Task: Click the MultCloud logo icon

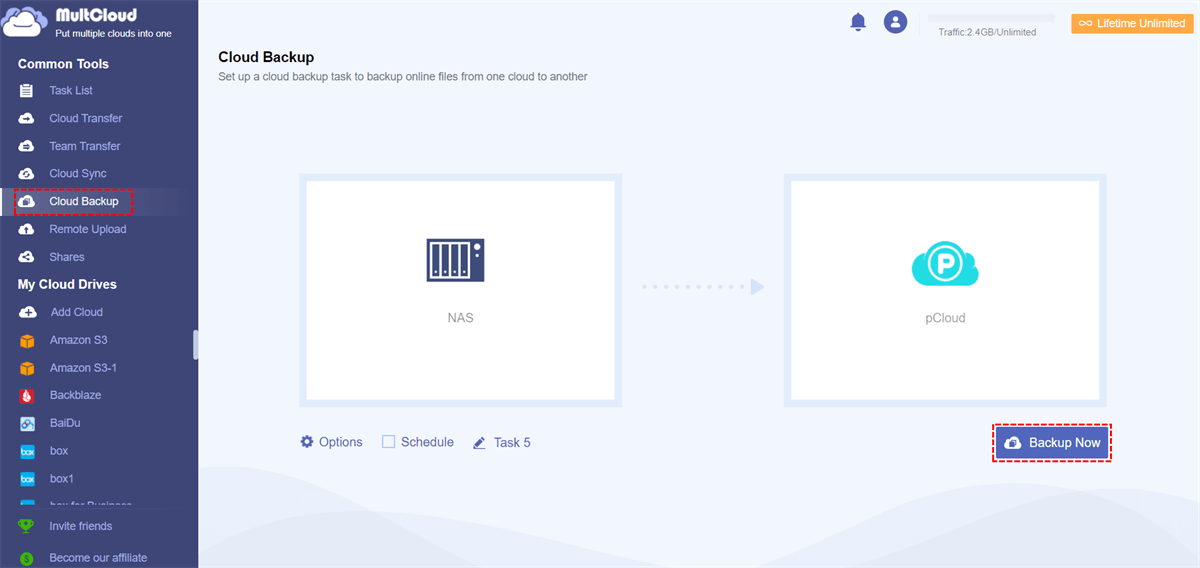Action: [26, 22]
